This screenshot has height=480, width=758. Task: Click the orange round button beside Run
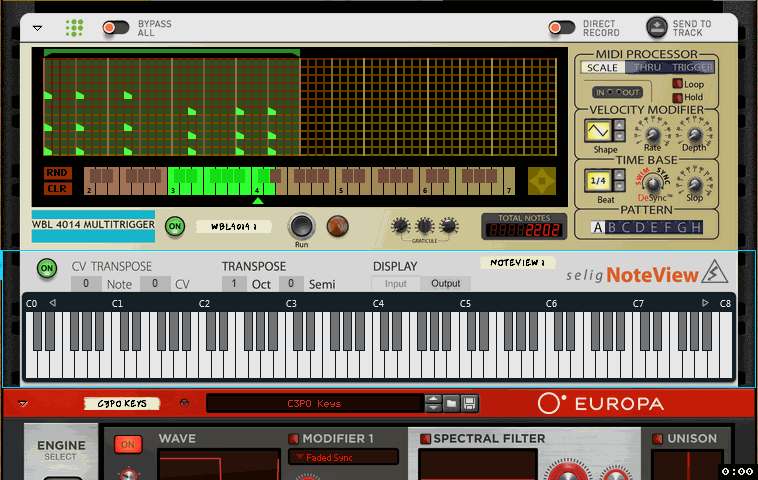pos(337,226)
